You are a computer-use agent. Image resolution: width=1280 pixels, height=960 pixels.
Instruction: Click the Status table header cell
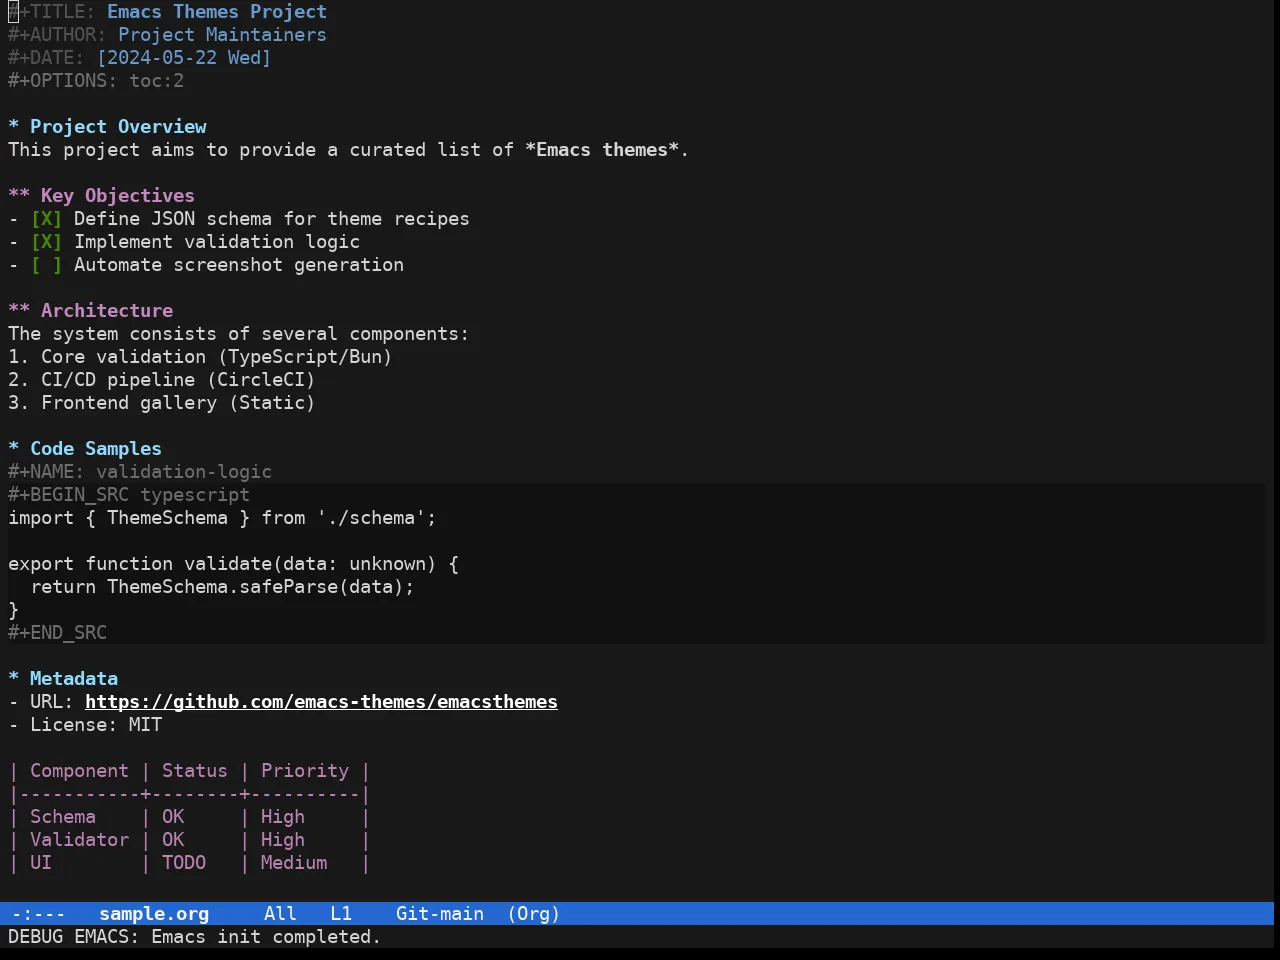pos(195,771)
